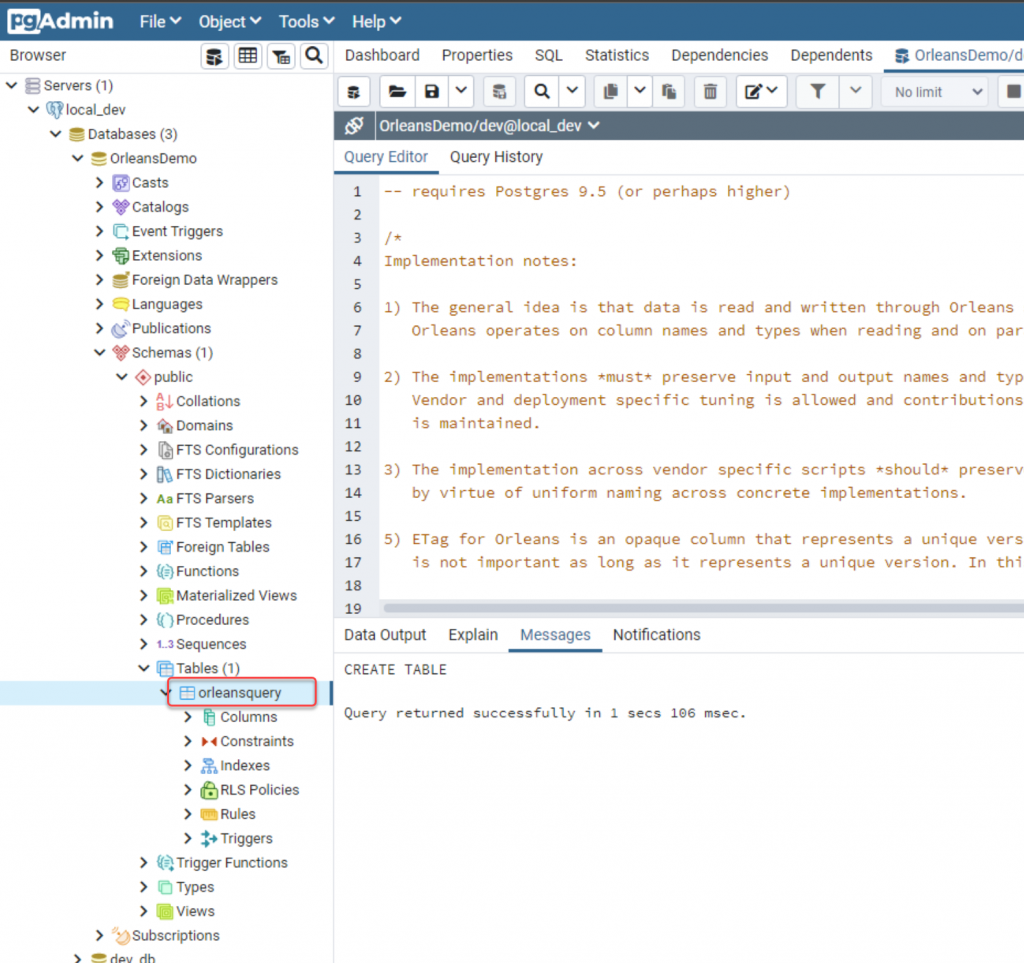Viewport: 1024px width, 963px height.
Task: Collapse the Tables (1) node
Action: pyautogui.click(x=144, y=669)
